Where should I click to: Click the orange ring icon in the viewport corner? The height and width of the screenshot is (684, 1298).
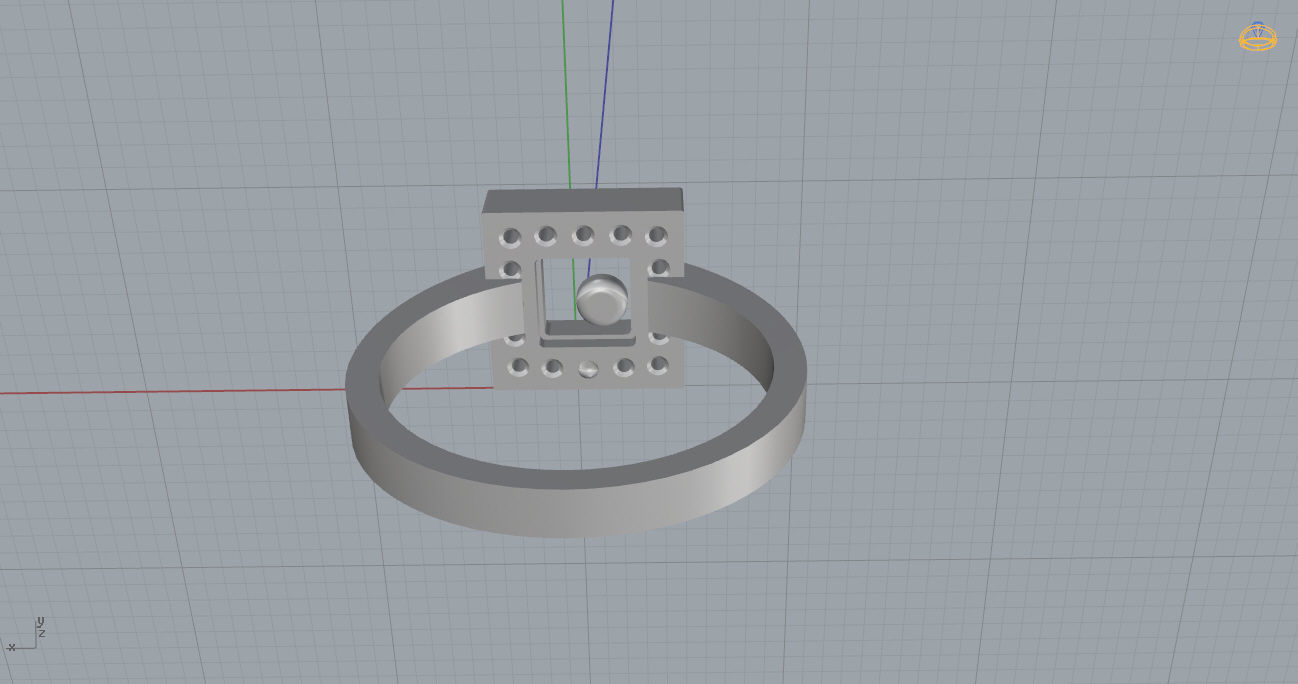1258,37
